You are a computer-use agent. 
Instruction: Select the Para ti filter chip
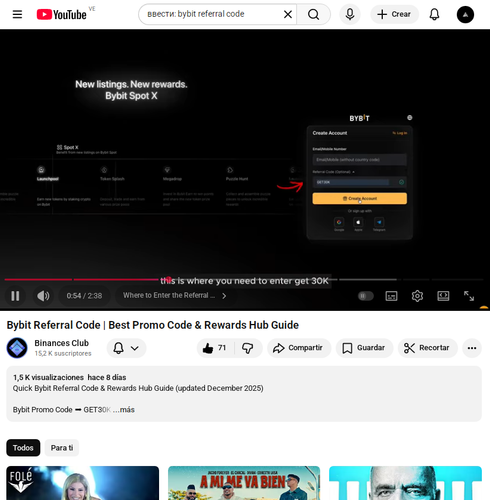[62, 448]
